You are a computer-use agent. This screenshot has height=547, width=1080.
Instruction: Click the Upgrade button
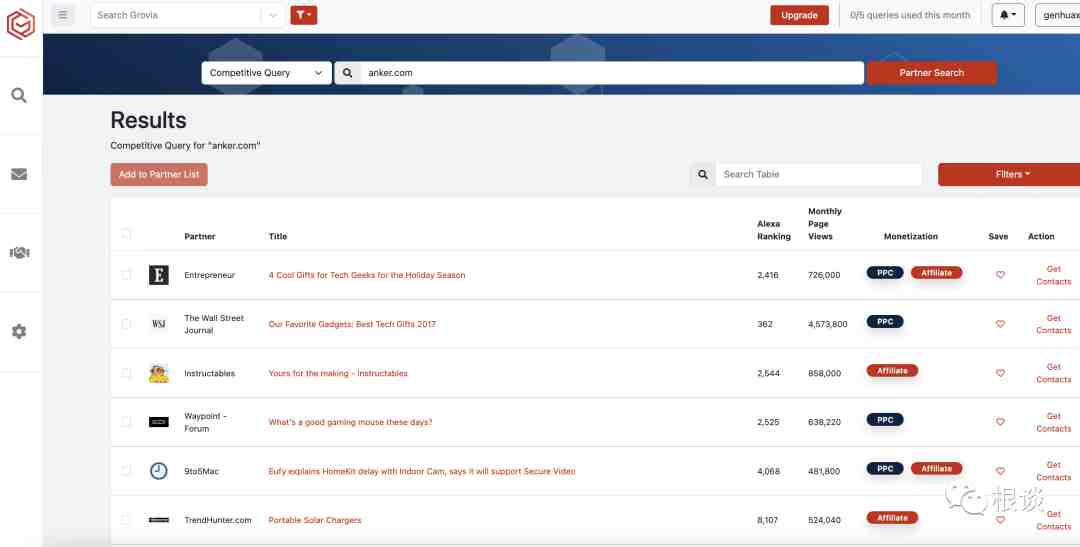click(x=799, y=14)
